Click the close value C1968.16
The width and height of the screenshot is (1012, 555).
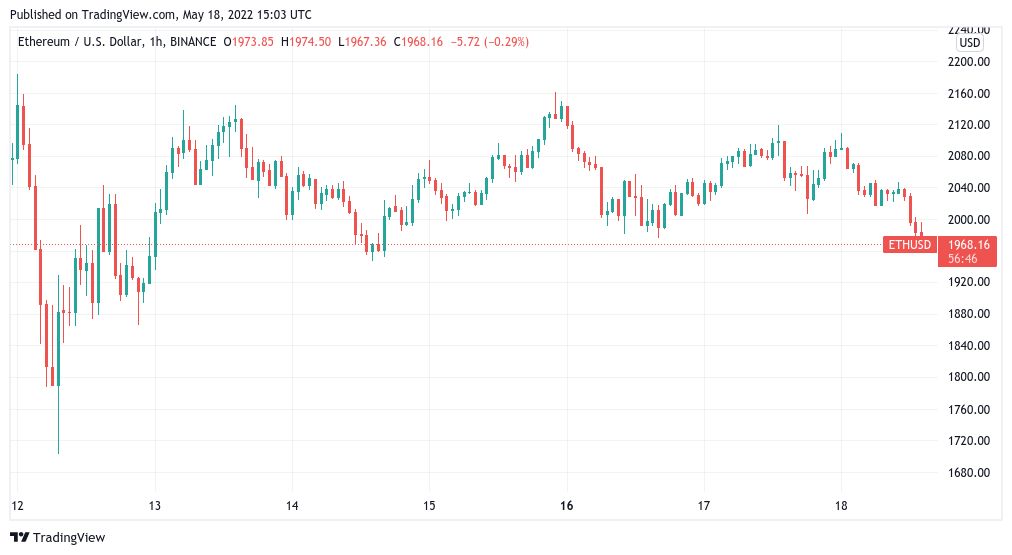coord(420,42)
